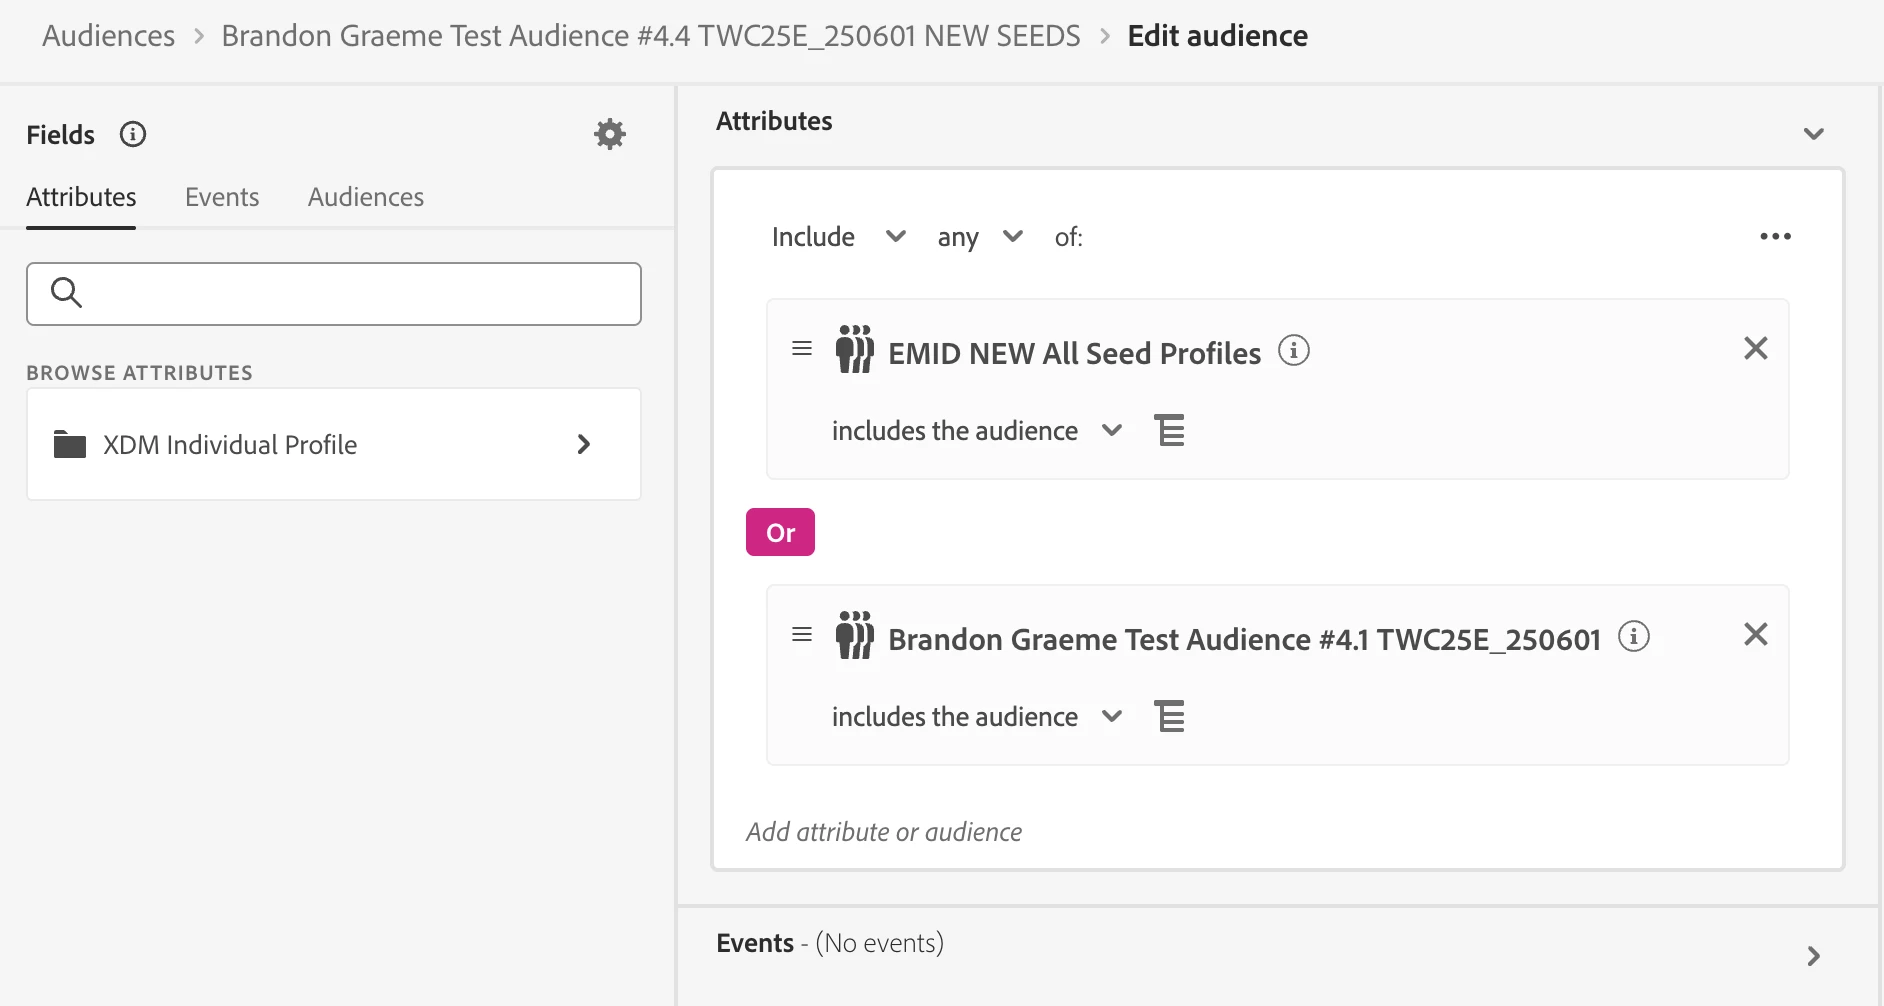
Task: Toggle the Or operator button
Action: 780,532
